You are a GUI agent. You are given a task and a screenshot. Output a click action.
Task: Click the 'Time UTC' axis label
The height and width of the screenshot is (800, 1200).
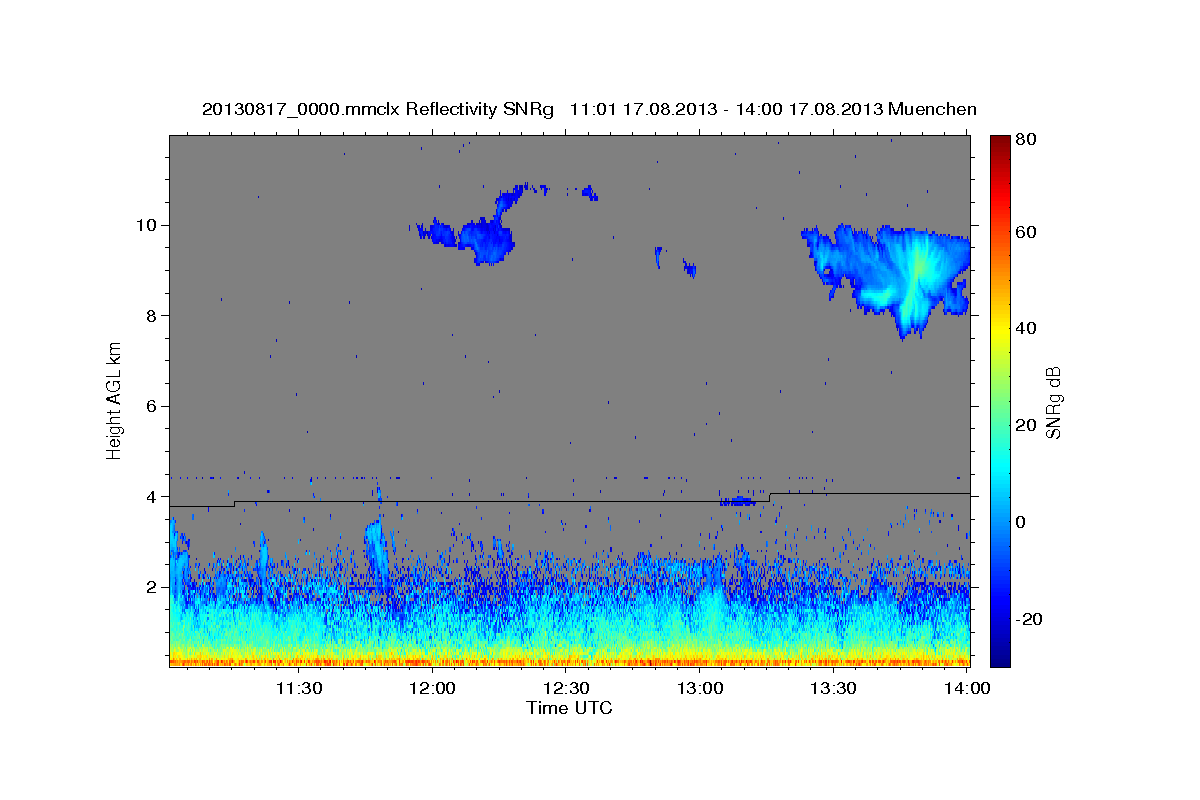(569, 709)
